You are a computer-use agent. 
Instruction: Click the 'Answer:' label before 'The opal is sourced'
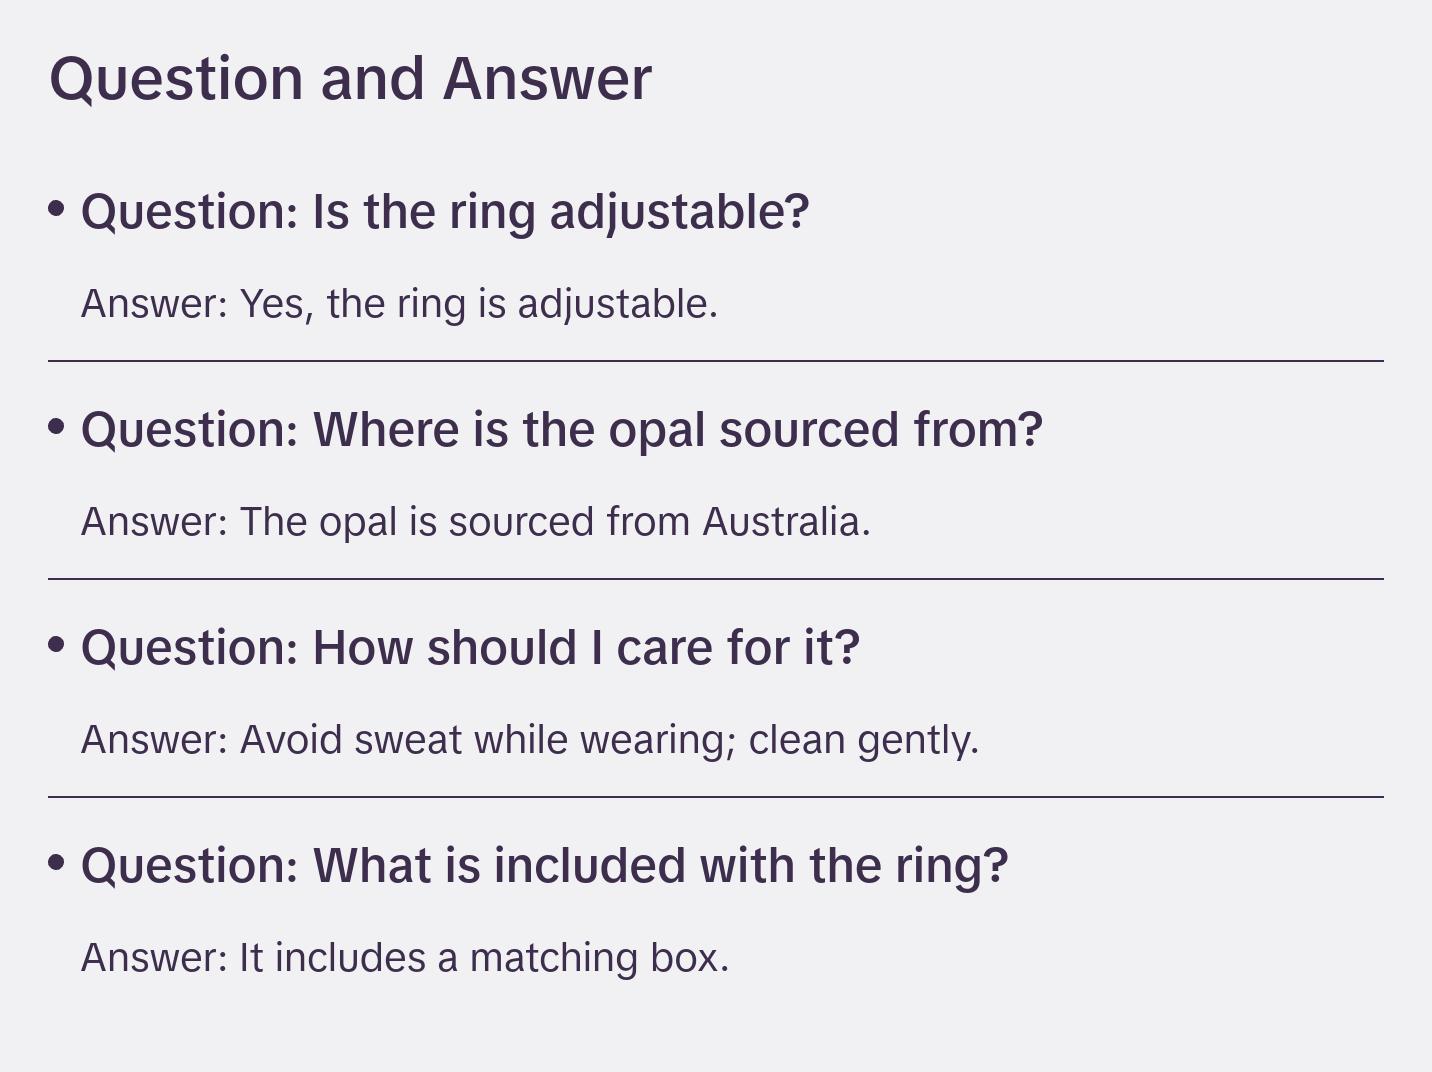point(155,522)
